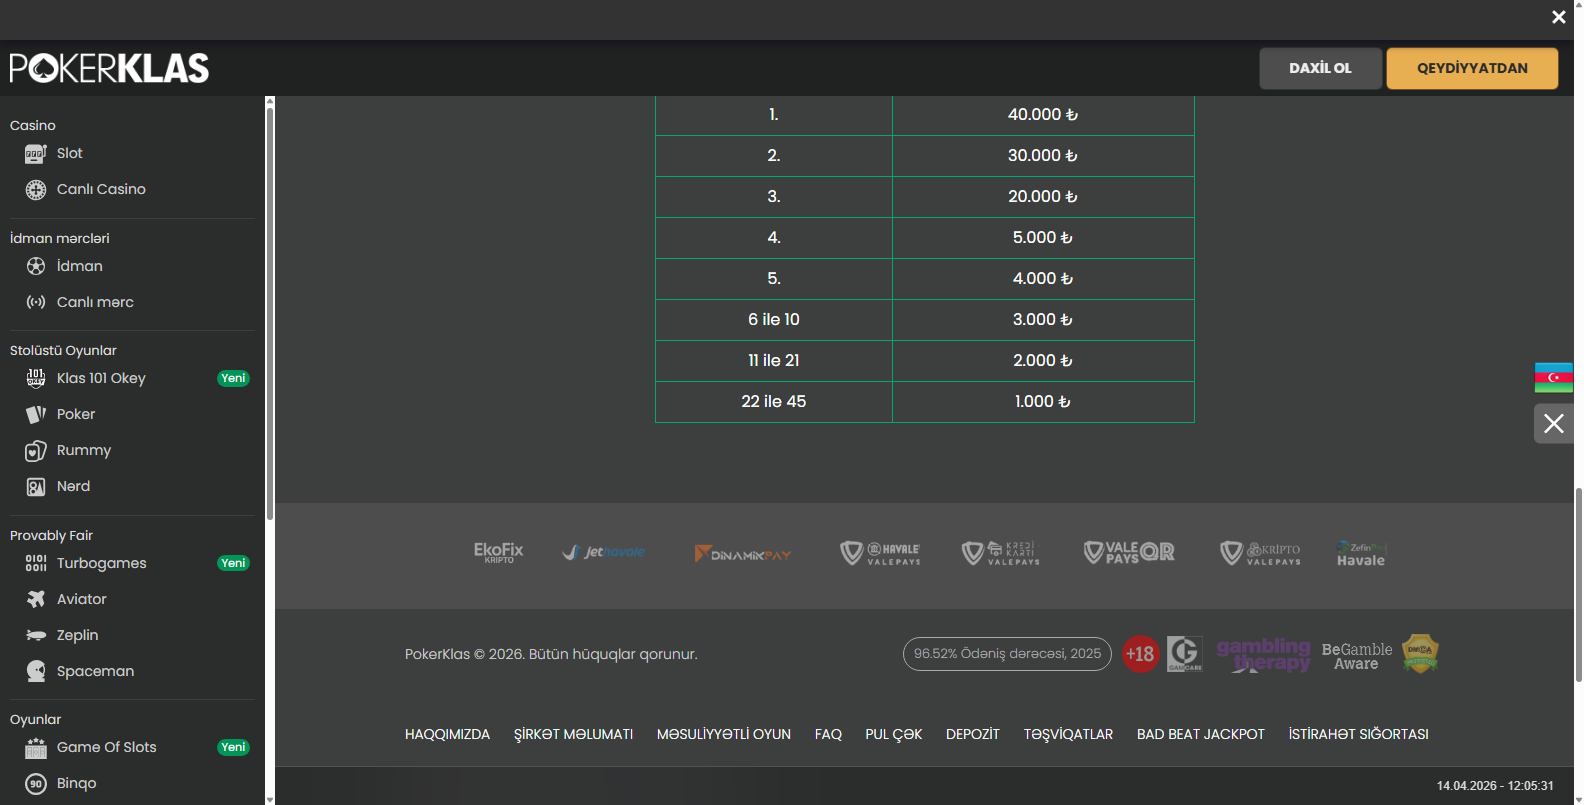This screenshot has height=805, width=1584.
Task: Click the 40.000 ₺ first place prize
Action: coord(1043,115)
